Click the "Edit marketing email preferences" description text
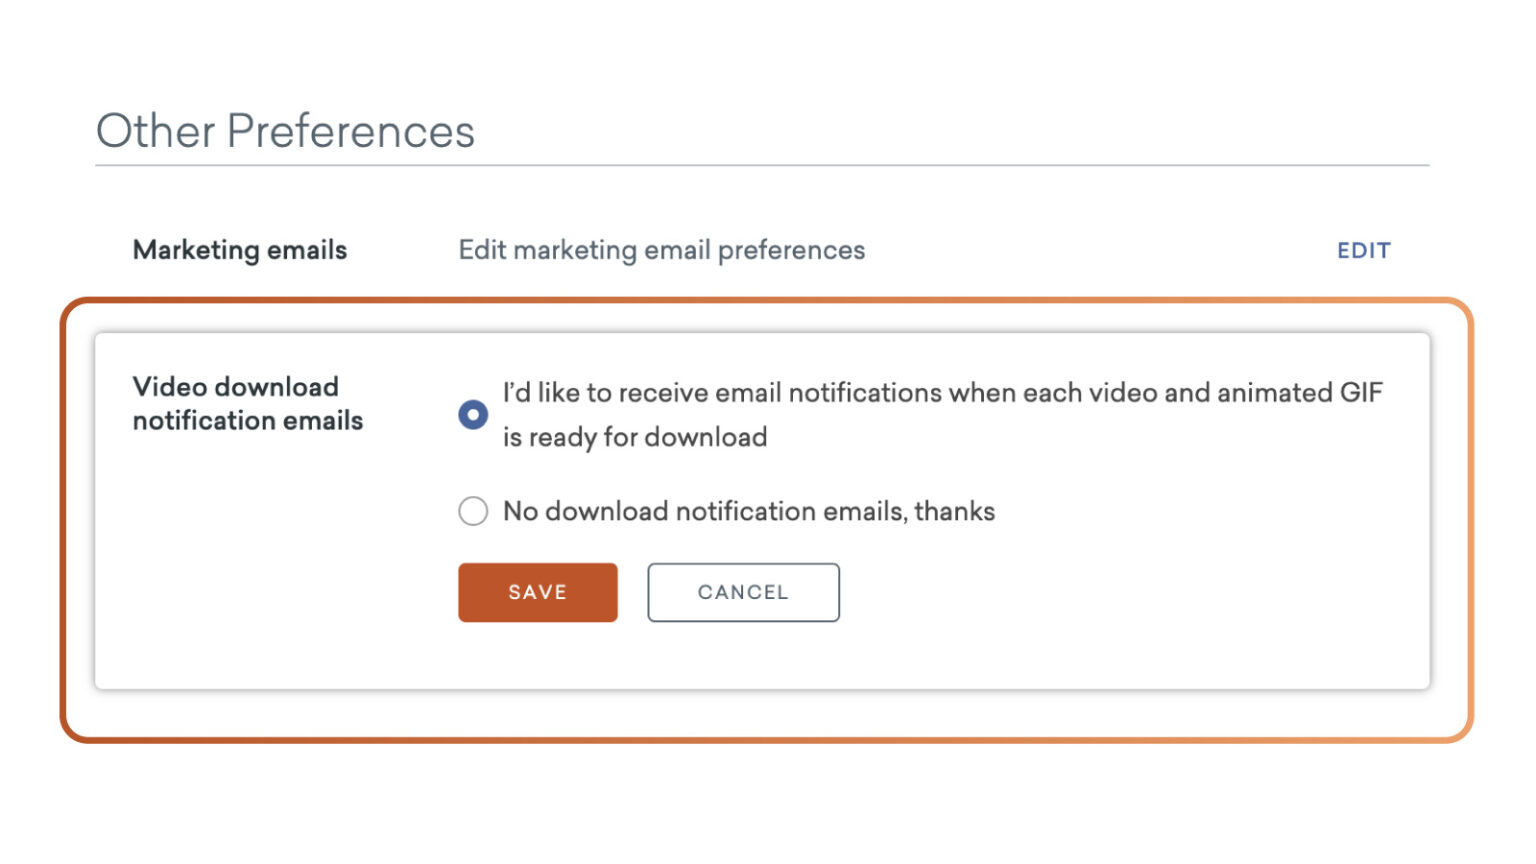The height and width of the screenshot is (864, 1536). tap(661, 250)
